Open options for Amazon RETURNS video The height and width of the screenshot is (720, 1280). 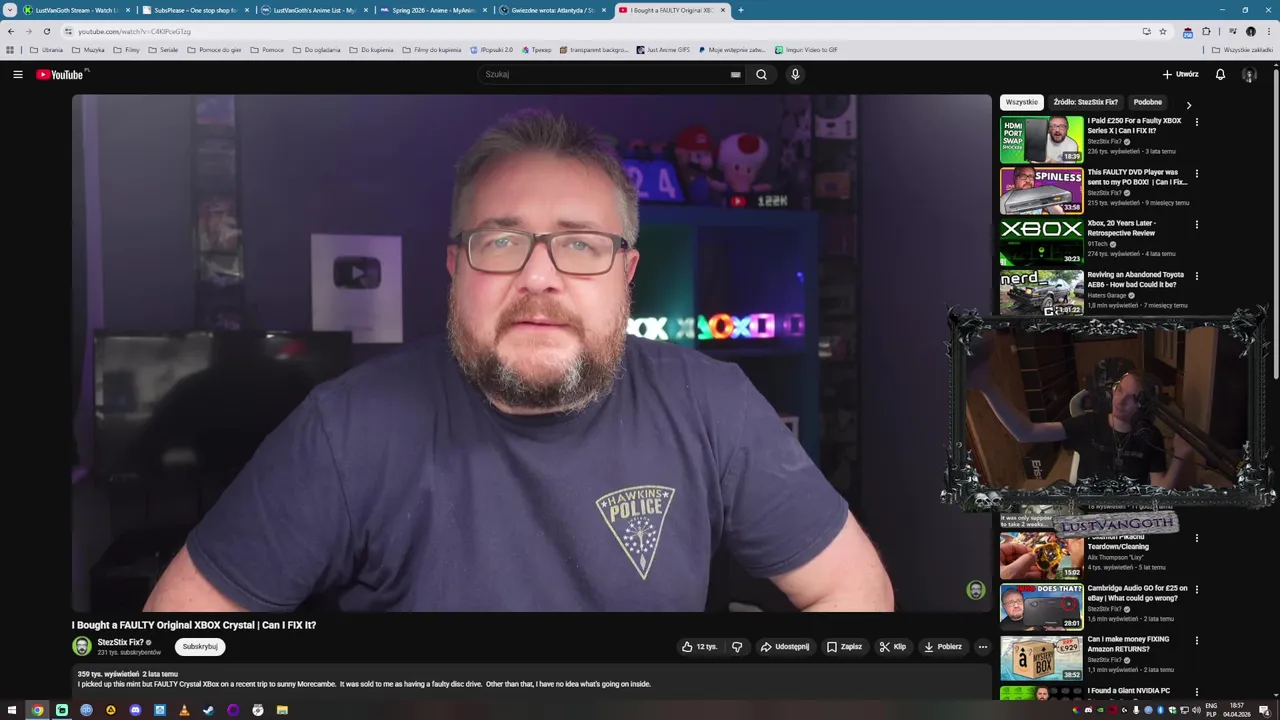pyautogui.click(x=1196, y=640)
